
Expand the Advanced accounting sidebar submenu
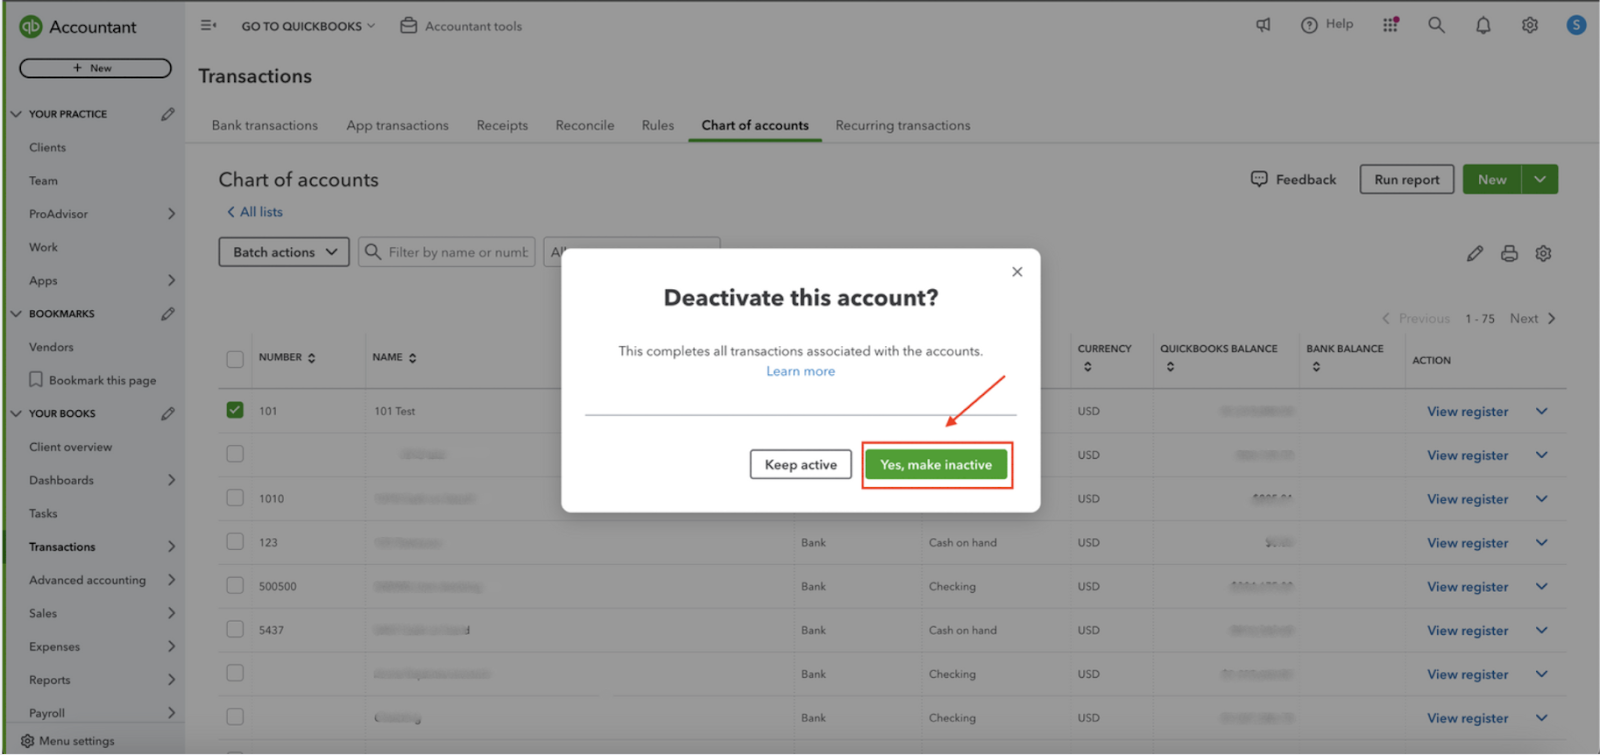(x=171, y=580)
